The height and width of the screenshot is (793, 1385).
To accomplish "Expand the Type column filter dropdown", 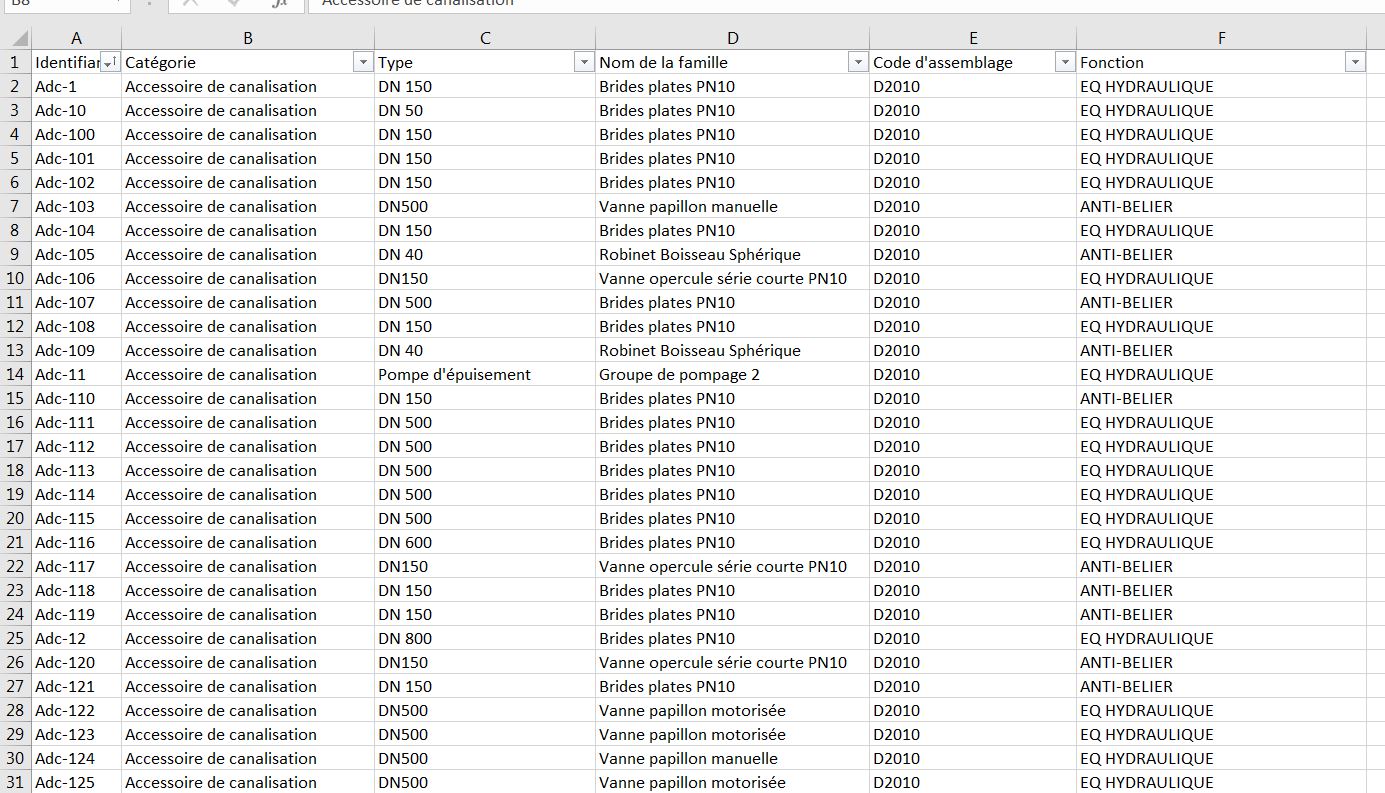I will tap(584, 63).
